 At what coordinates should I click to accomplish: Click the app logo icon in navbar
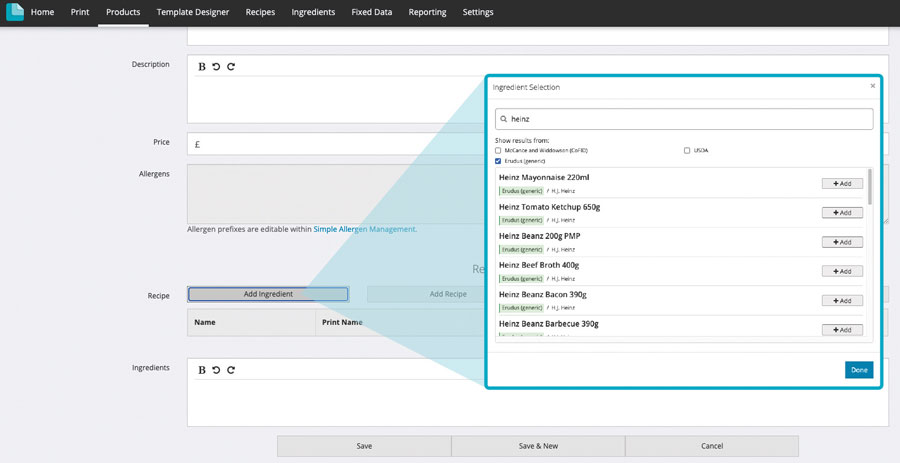14,11
